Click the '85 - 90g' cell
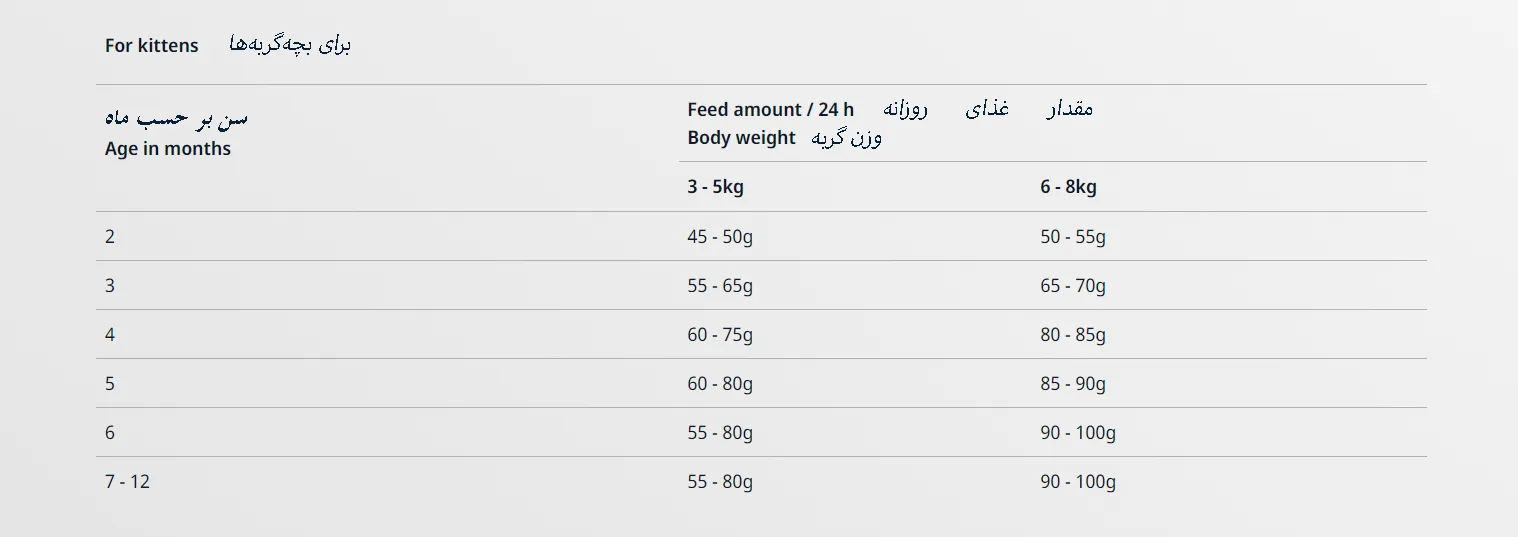Image resolution: width=1518 pixels, height=537 pixels. 1073,384
